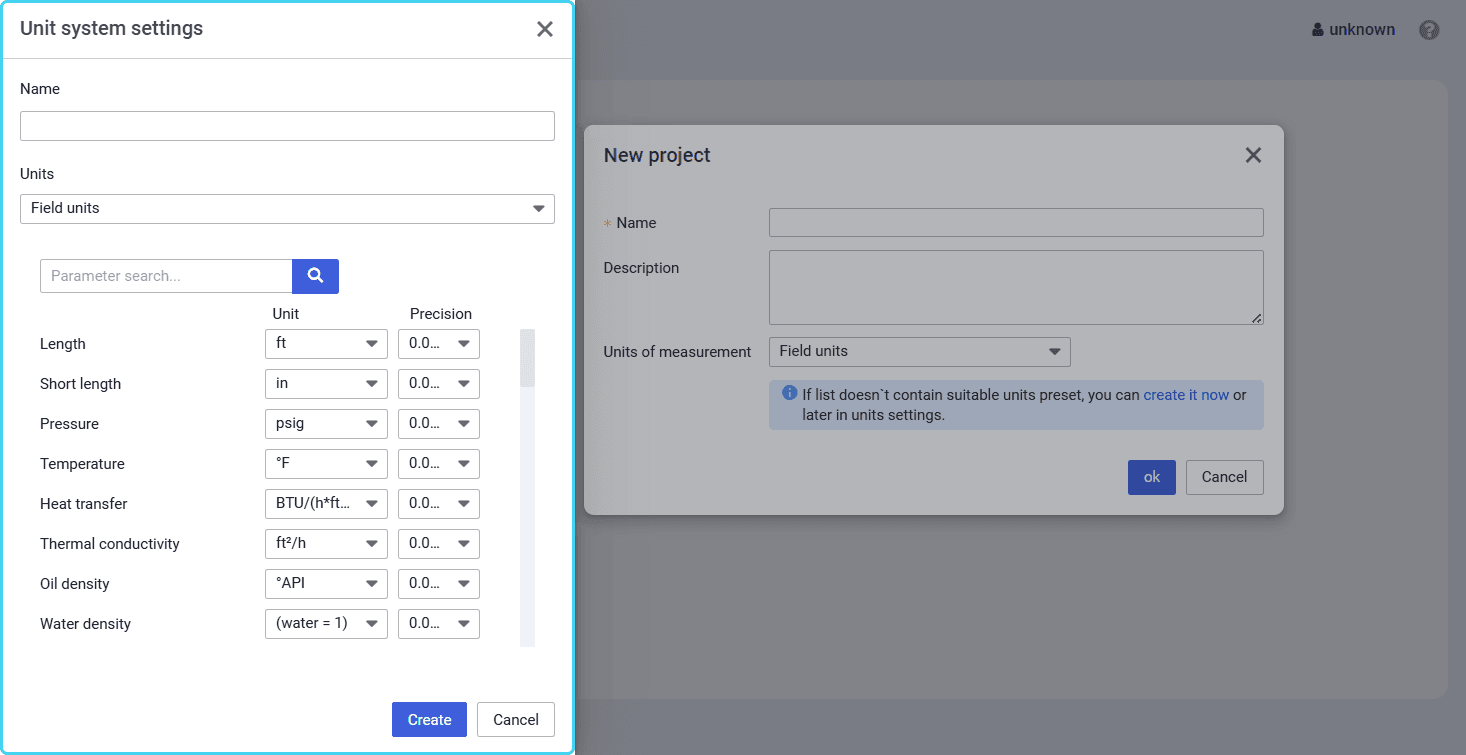1466x755 pixels.
Task: Open the Pressure unit dropdown
Action: 326,424
